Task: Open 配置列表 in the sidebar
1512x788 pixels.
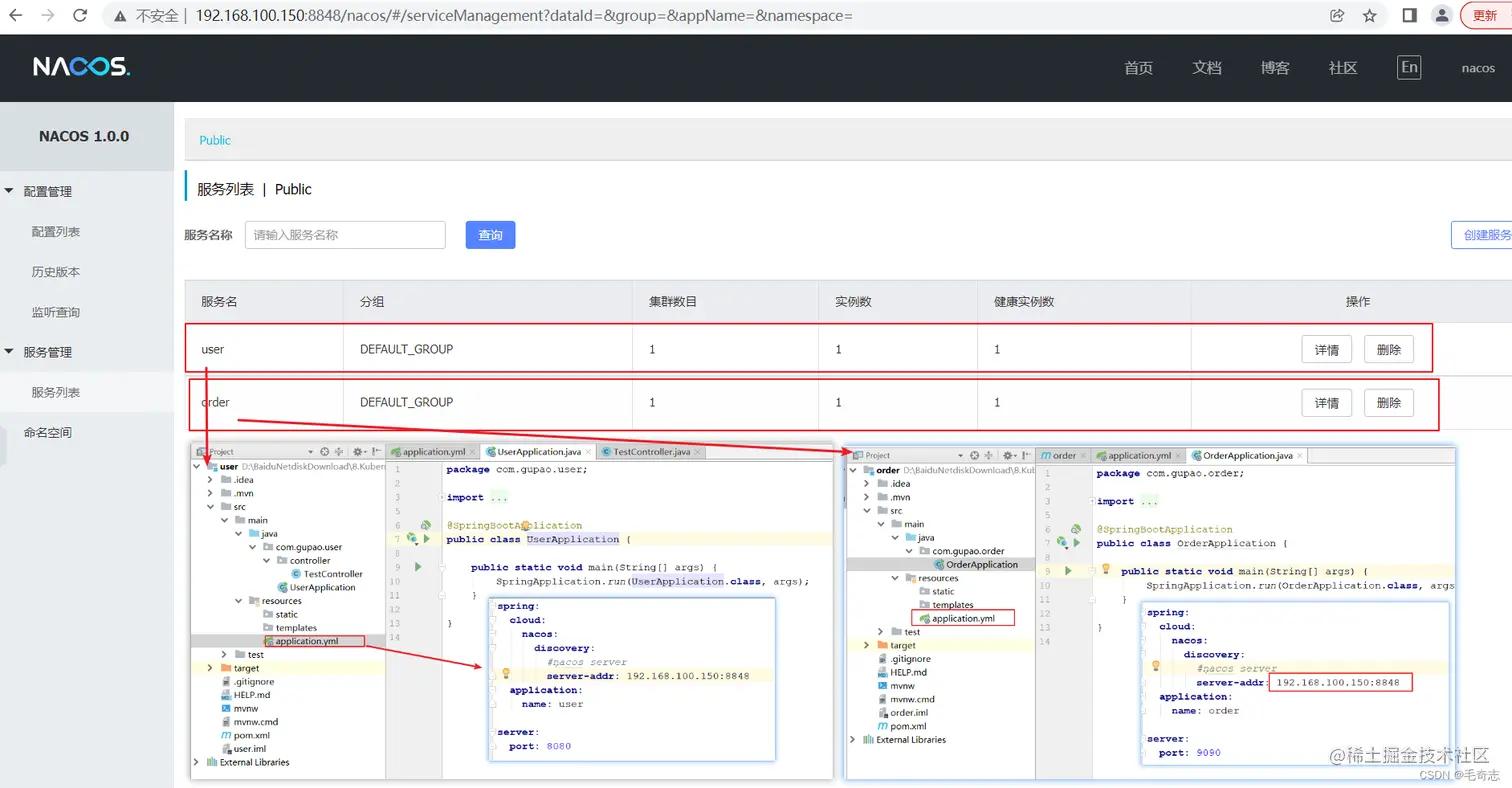Action: pos(56,231)
